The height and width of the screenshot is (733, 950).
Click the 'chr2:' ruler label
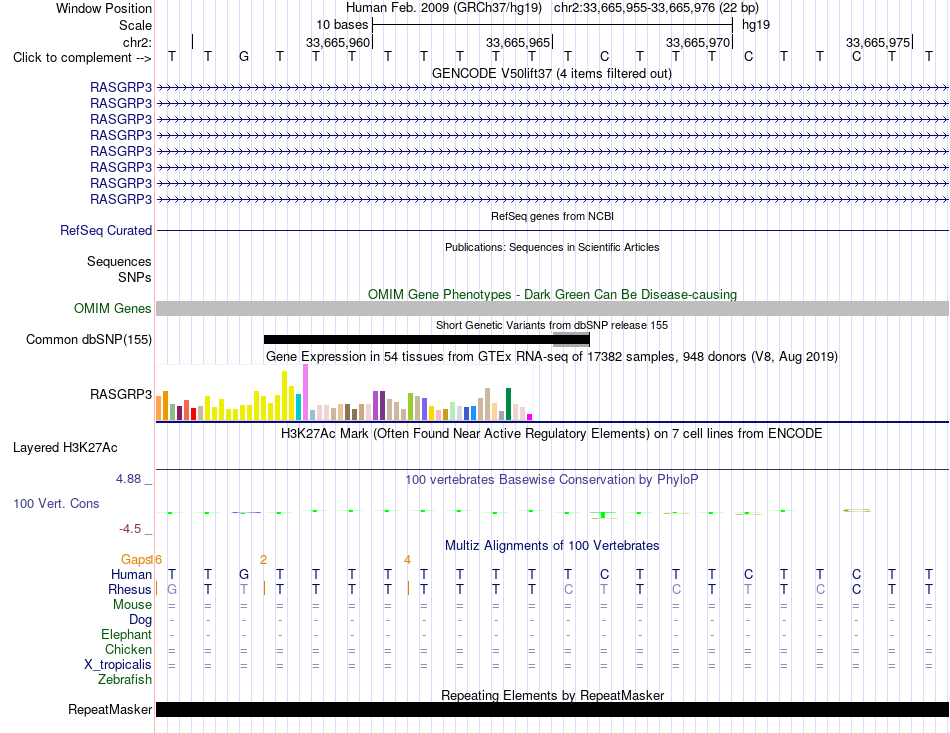137,42
